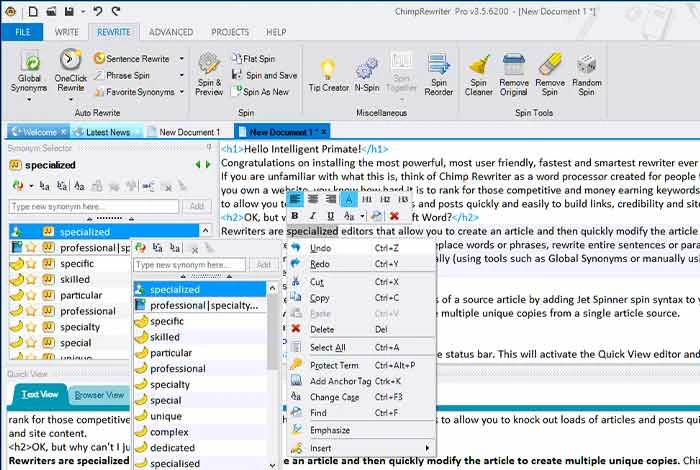Go to next synonym word (right green arrow)
The height and width of the screenshot is (470, 700).
point(208,165)
